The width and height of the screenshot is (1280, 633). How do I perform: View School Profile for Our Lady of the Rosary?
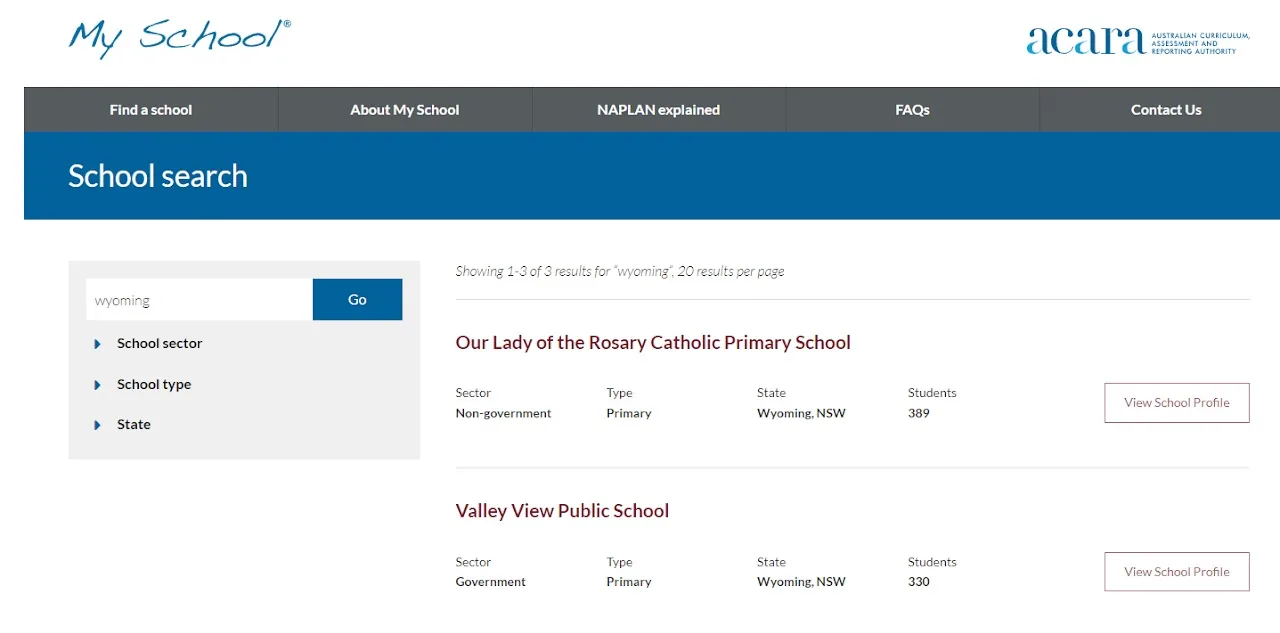[1177, 403]
